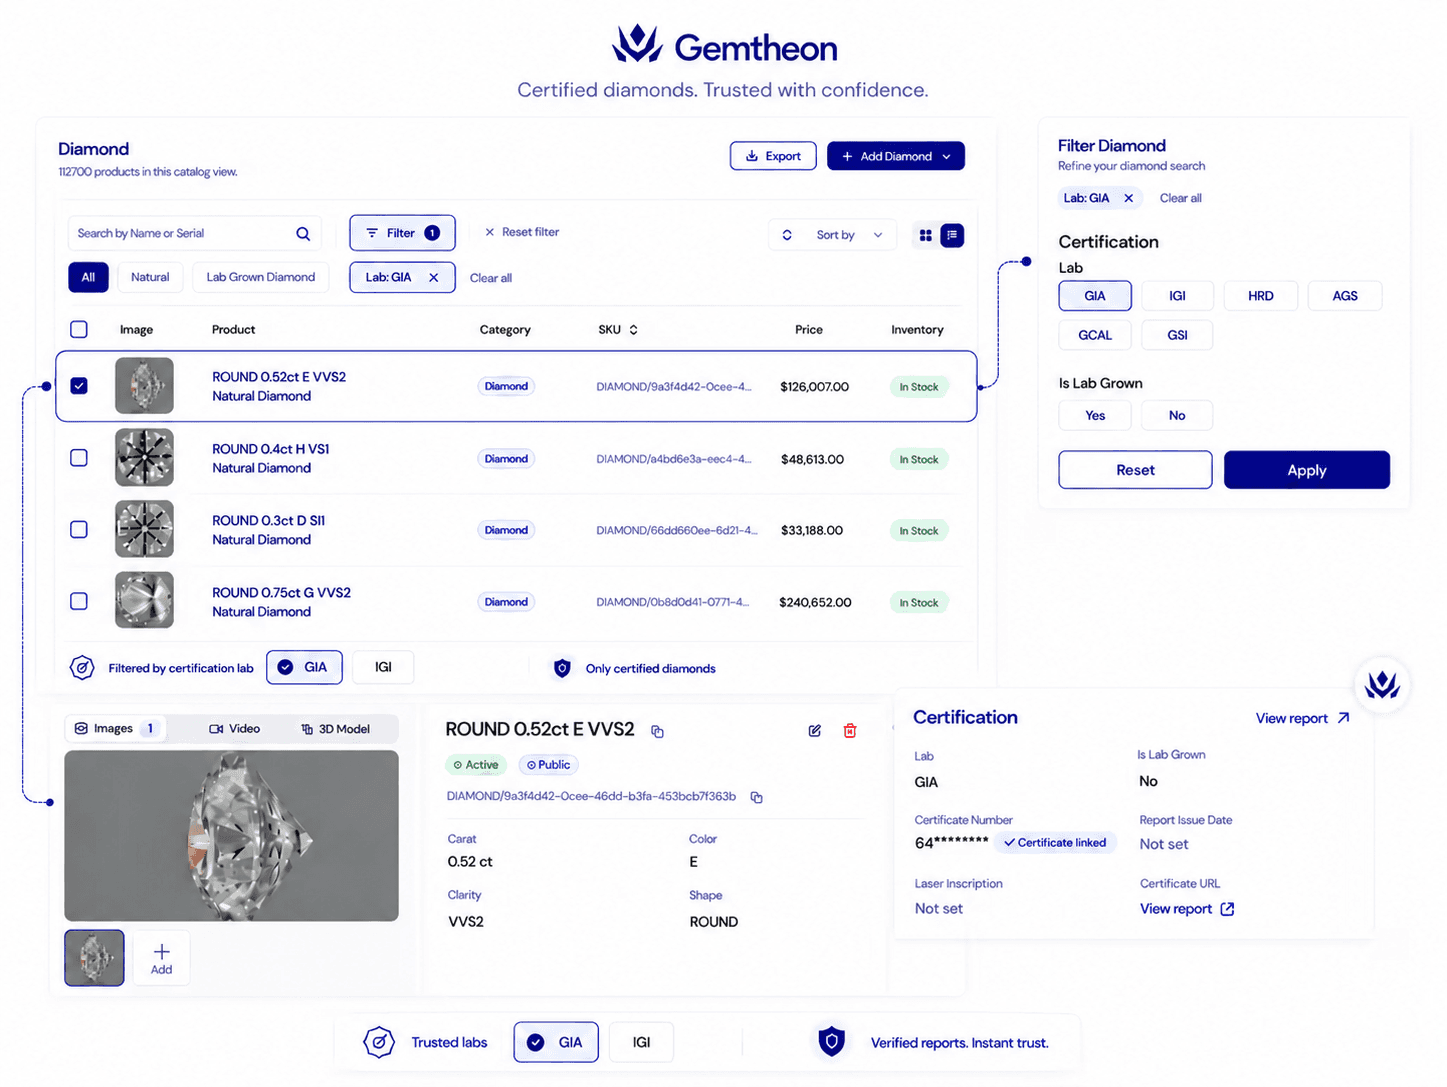Click the search magnifier icon
The width and height of the screenshot is (1447, 1087).
pyautogui.click(x=303, y=234)
